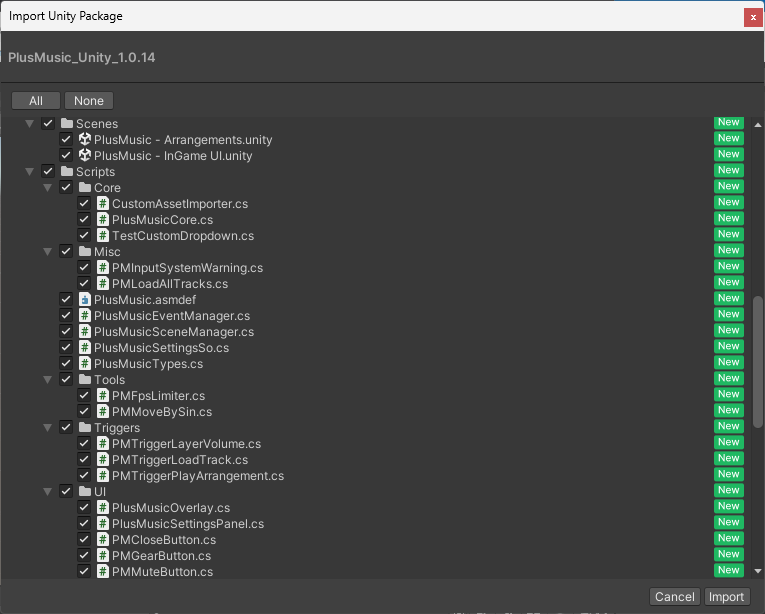Select the PlusMusicSceneManager.cs file name
The image size is (765, 614).
coord(174,331)
